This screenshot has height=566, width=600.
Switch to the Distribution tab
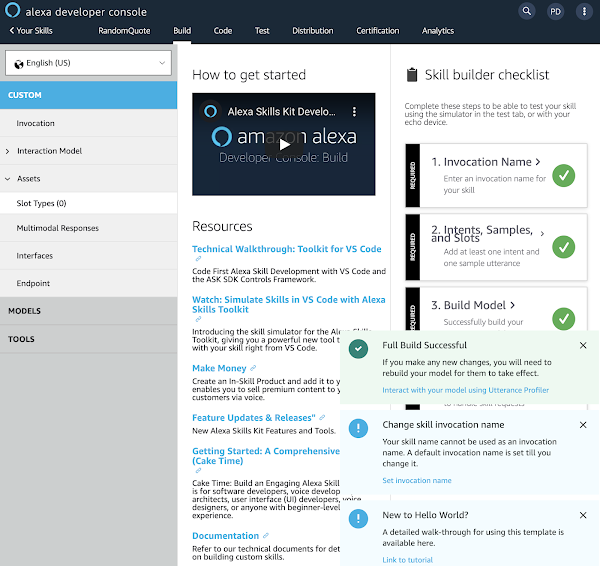(x=313, y=31)
